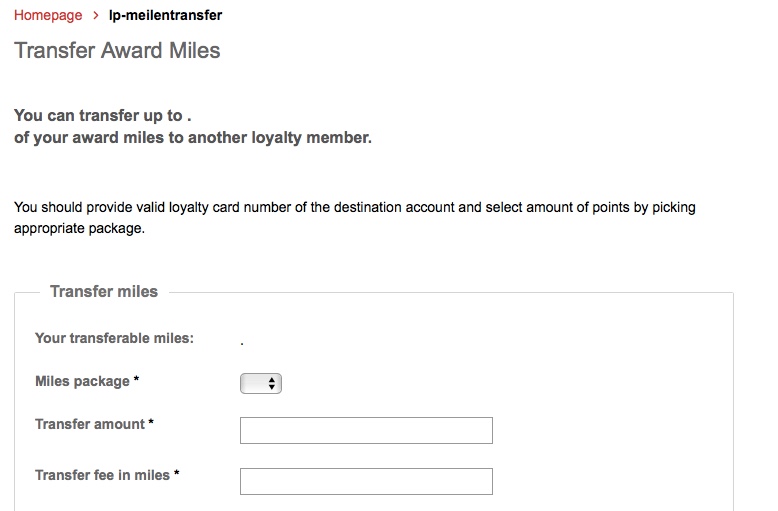Click the 'appropriate package' text line
This screenshot has width=778, height=511.
coord(79,228)
